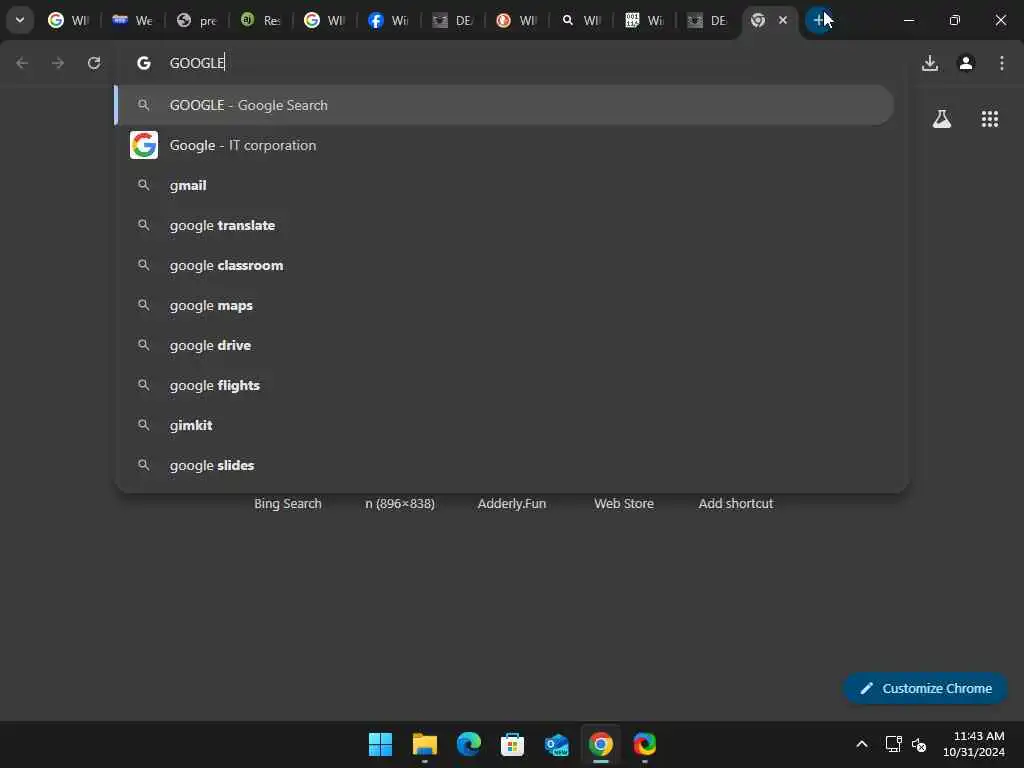This screenshot has width=1024, height=768.
Task: Click the Google logo beside 'IT corporation'
Action: pyautogui.click(x=144, y=145)
